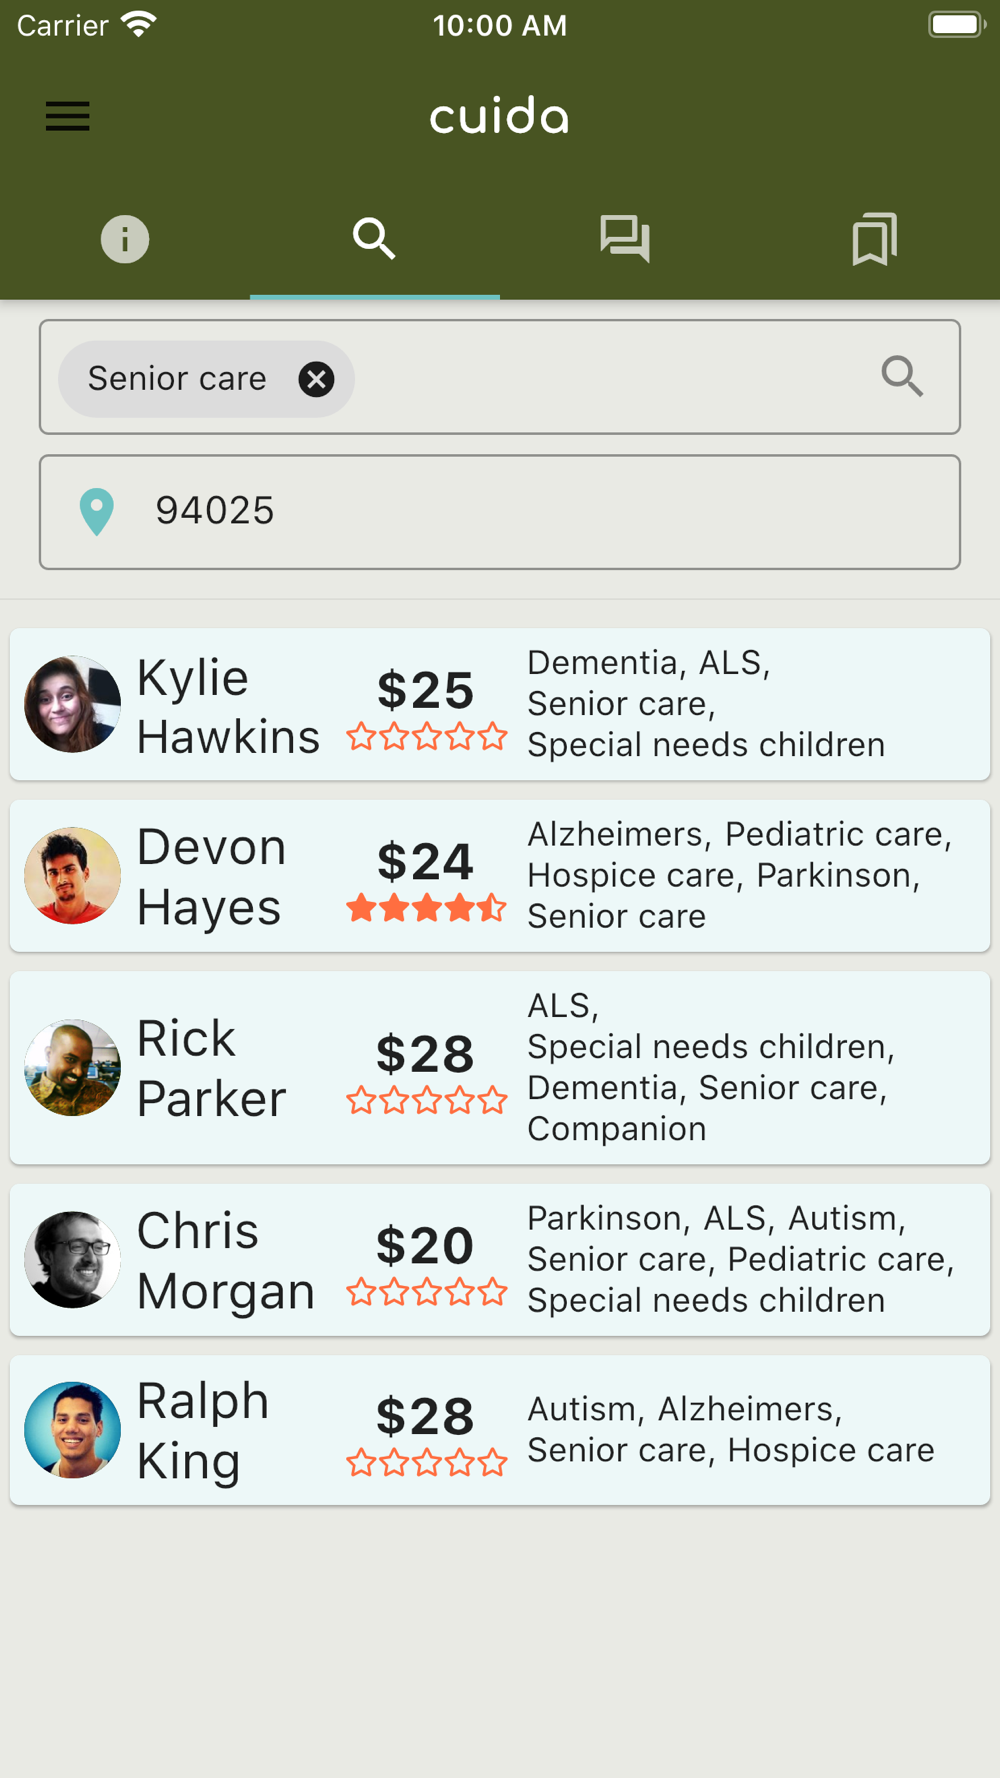This screenshot has height=1778, width=1000.
Task: View Rick Parker's avatar
Action: [x=72, y=1067]
